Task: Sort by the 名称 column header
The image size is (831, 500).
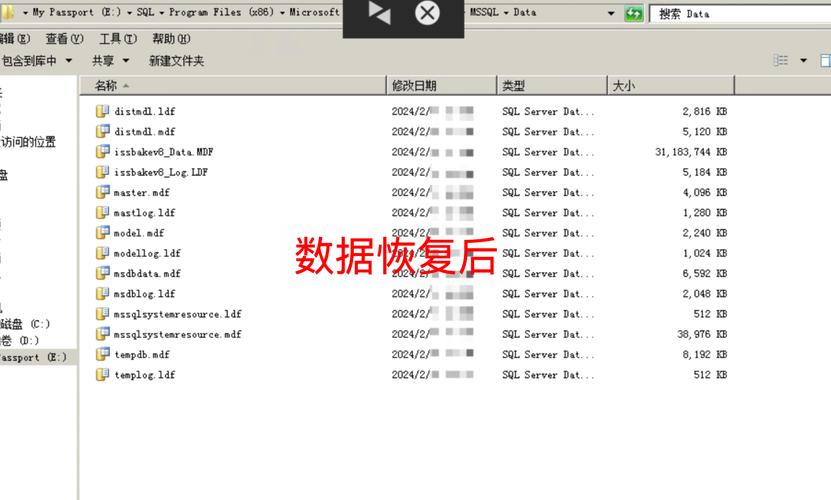Action: pyautogui.click(x=233, y=85)
